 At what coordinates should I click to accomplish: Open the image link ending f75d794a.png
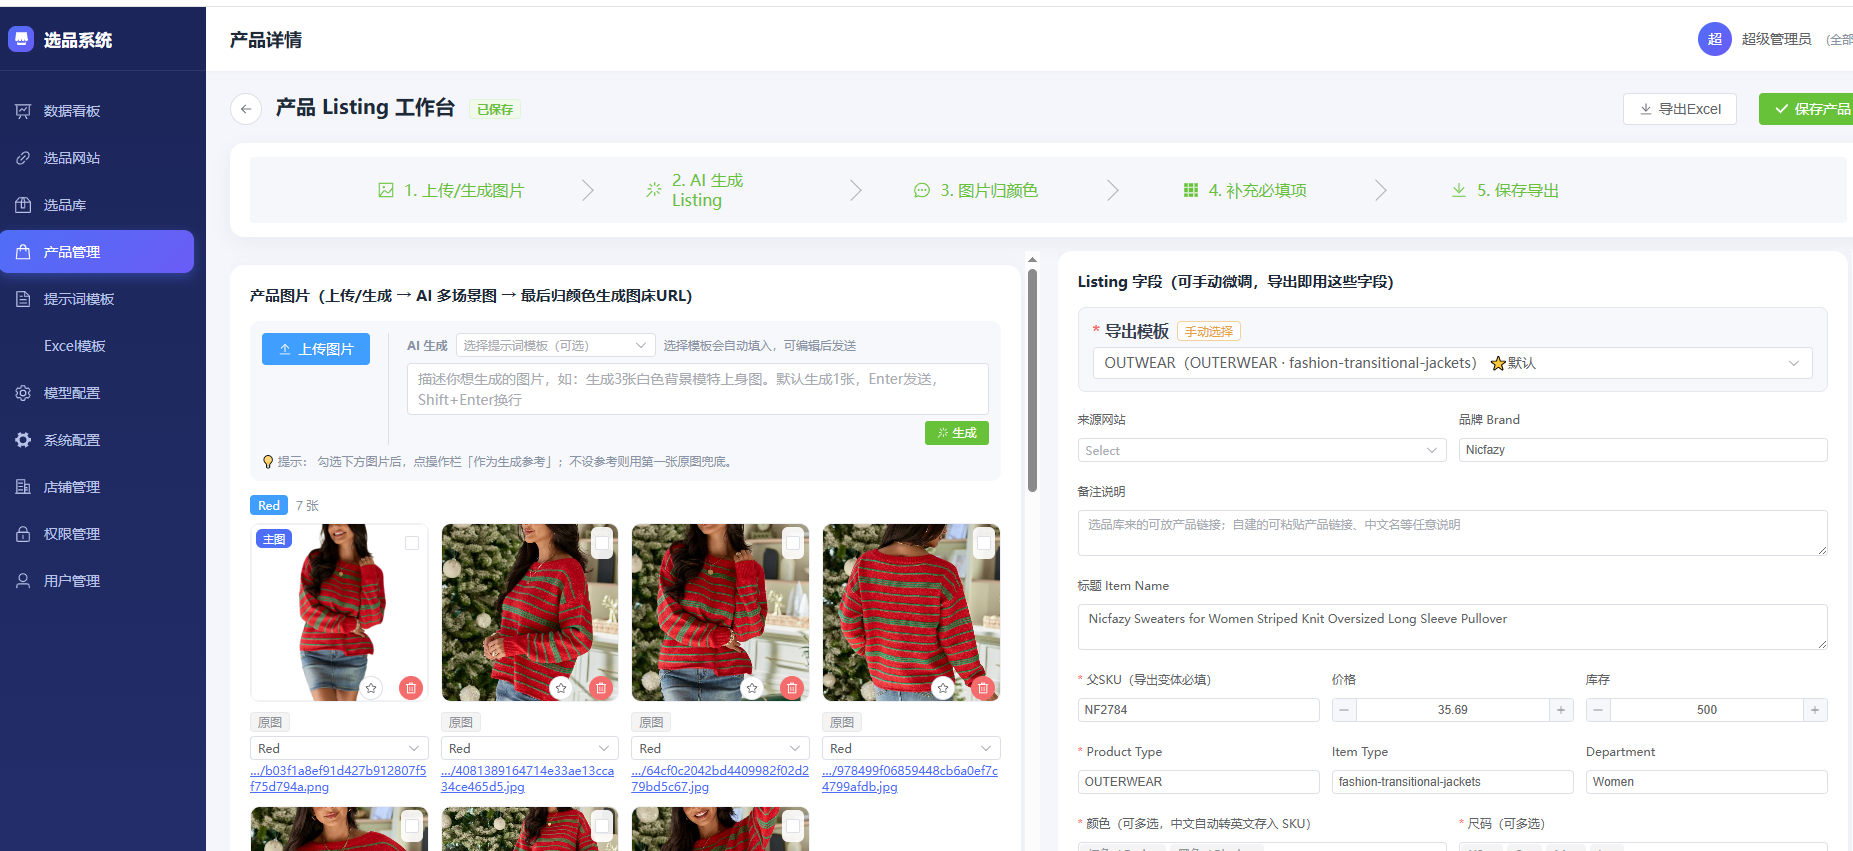[339, 779]
